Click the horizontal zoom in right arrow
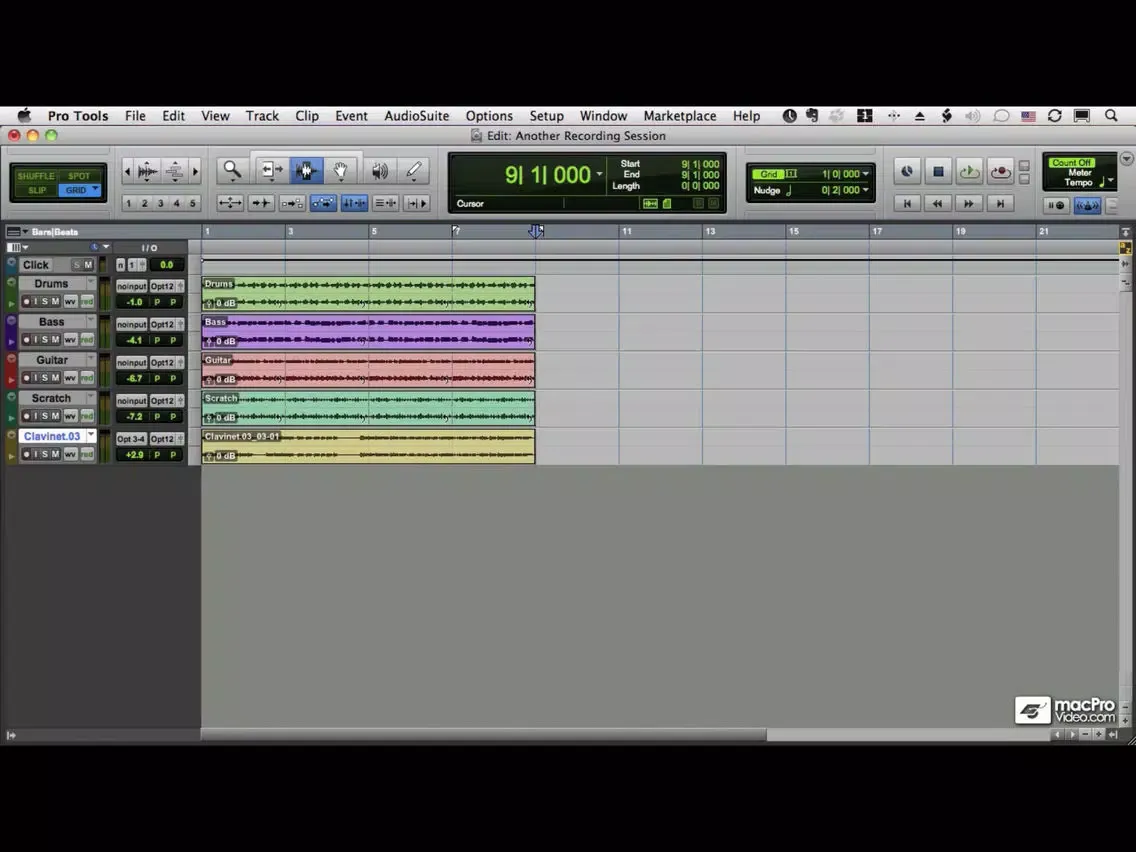Viewport: 1136px width, 852px height. [x=195, y=172]
